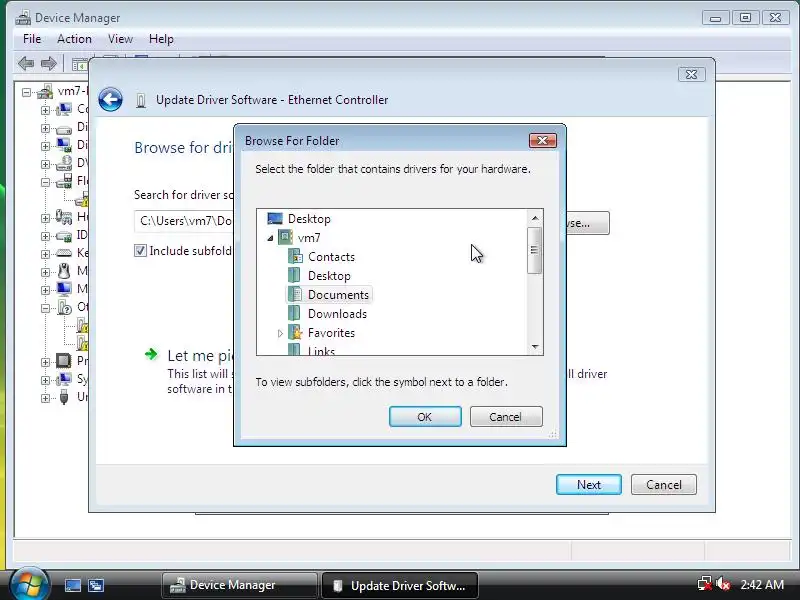Switch to Device Manager taskbar button

239,585
